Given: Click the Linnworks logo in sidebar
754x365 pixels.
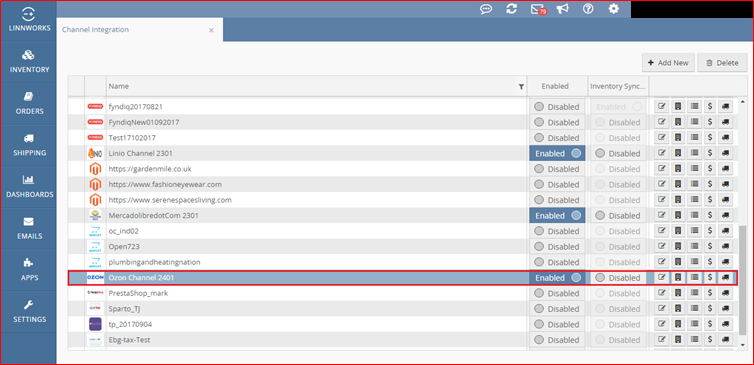Looking at the screenshot, I should (28, 19).
